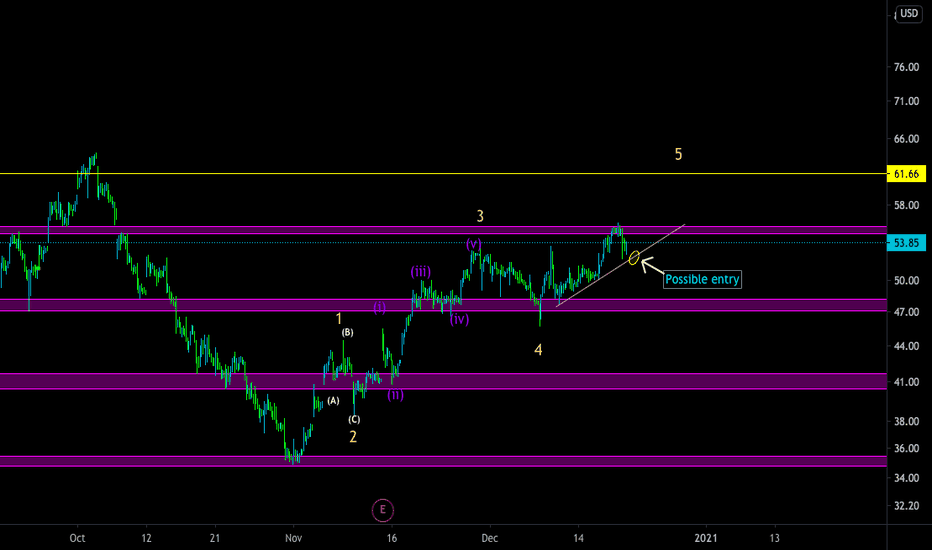Viewport: 932px width, 550px height.
Task: Click the 21 date label on time axis
Action: pyautogui.click(x=215, y=538)
